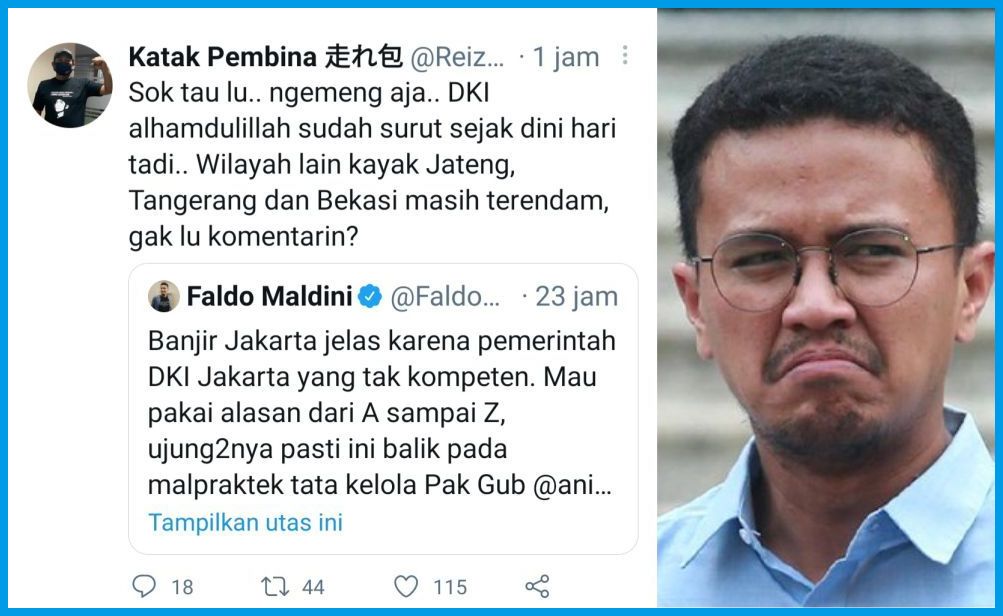Click "Tampilkan utas ini" link
Viewport: 1003px width, 616px height.
click(246, 523)
